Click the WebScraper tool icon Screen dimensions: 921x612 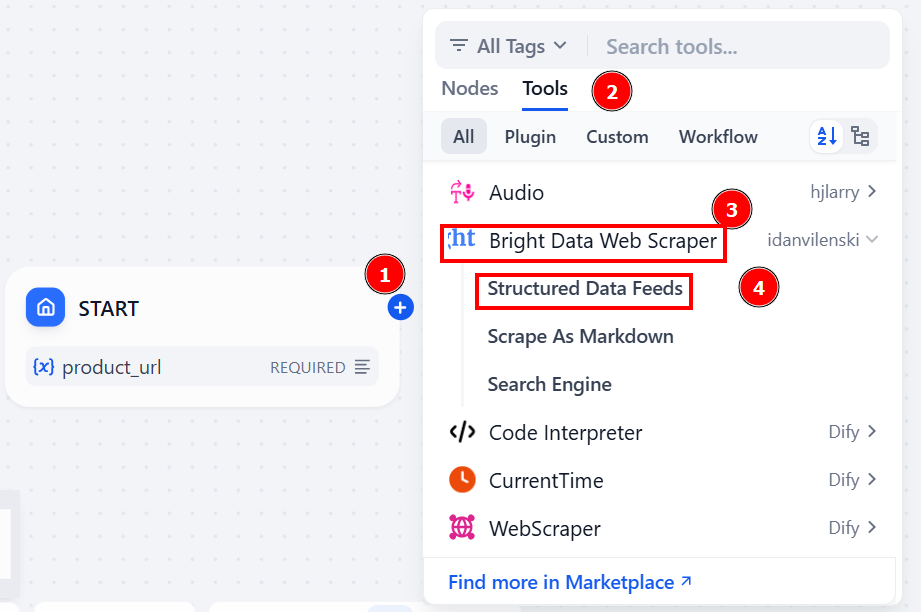pos(462,528)
